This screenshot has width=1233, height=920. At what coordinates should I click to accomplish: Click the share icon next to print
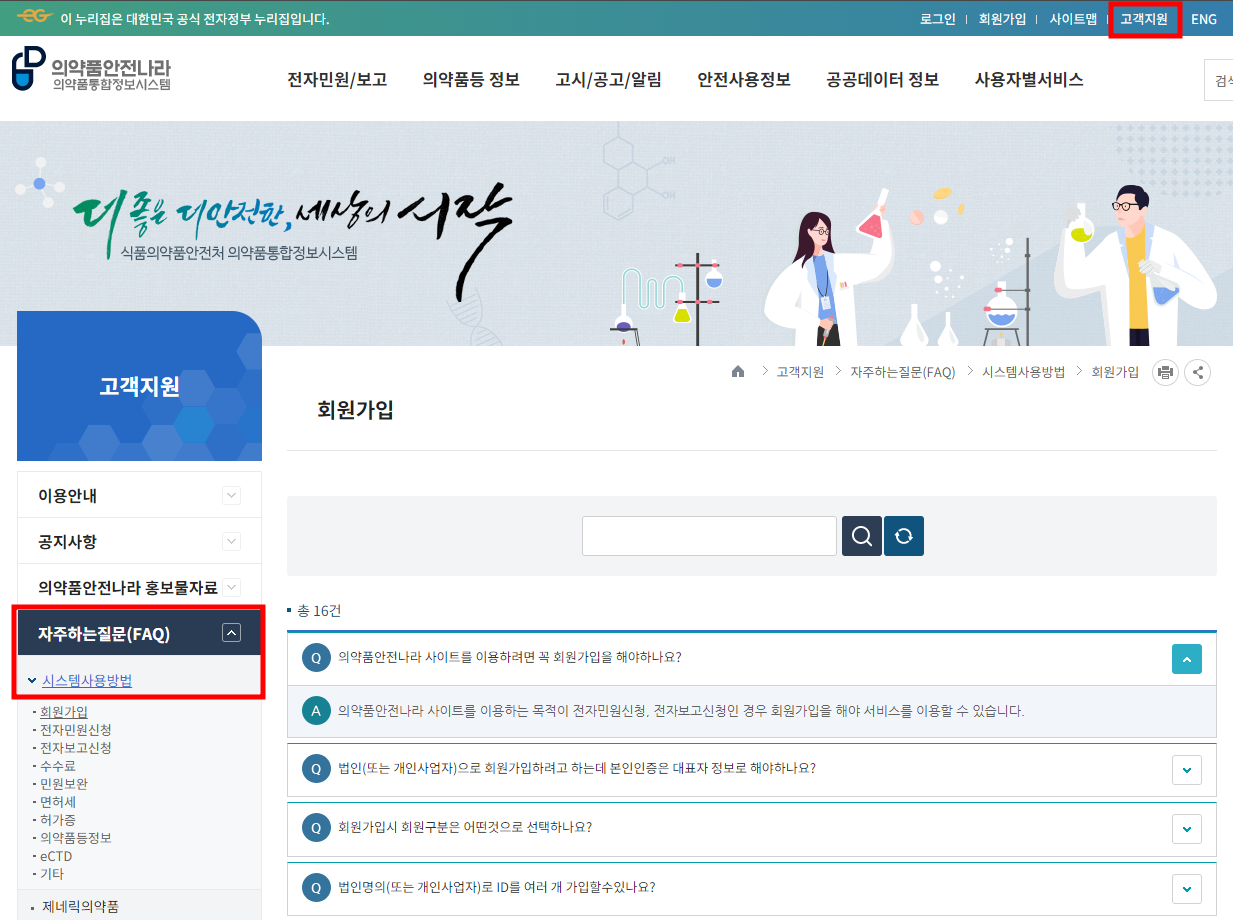[1198, 371]
